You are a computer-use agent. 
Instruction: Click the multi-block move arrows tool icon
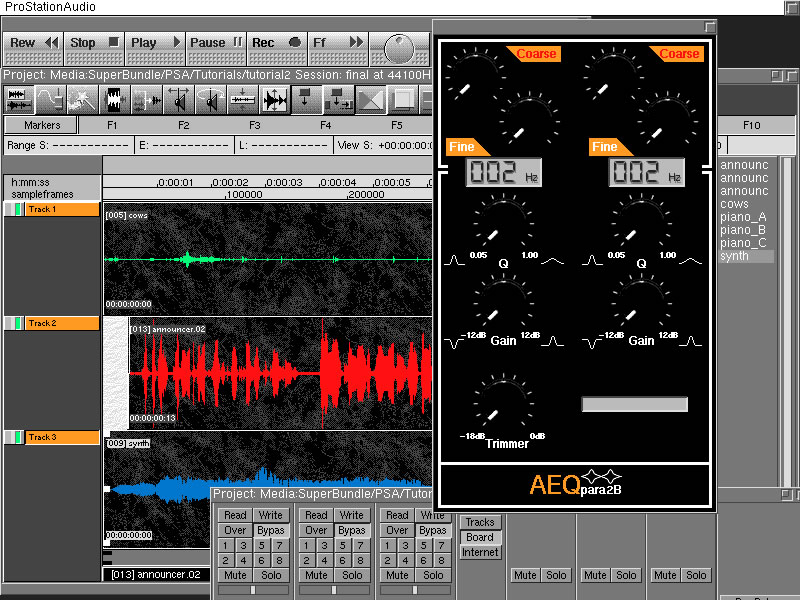[x=339, y=99]
